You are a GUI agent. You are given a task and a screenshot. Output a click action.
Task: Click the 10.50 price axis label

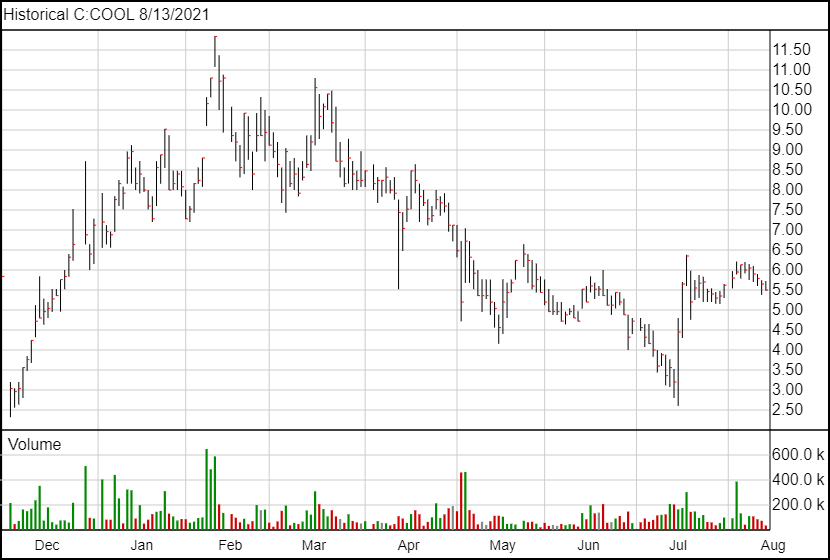point(792,89)
